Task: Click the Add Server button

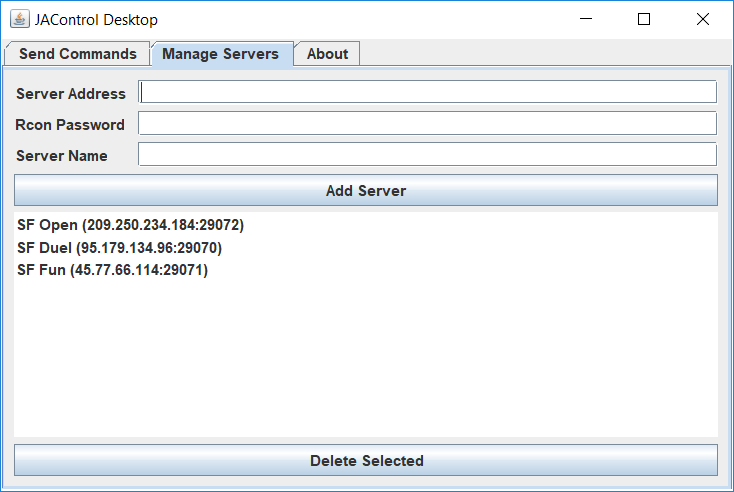Action: coord(366,190)
